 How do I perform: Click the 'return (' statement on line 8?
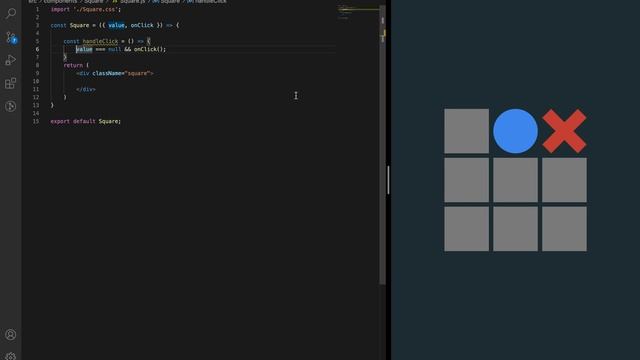coord(76,65)
